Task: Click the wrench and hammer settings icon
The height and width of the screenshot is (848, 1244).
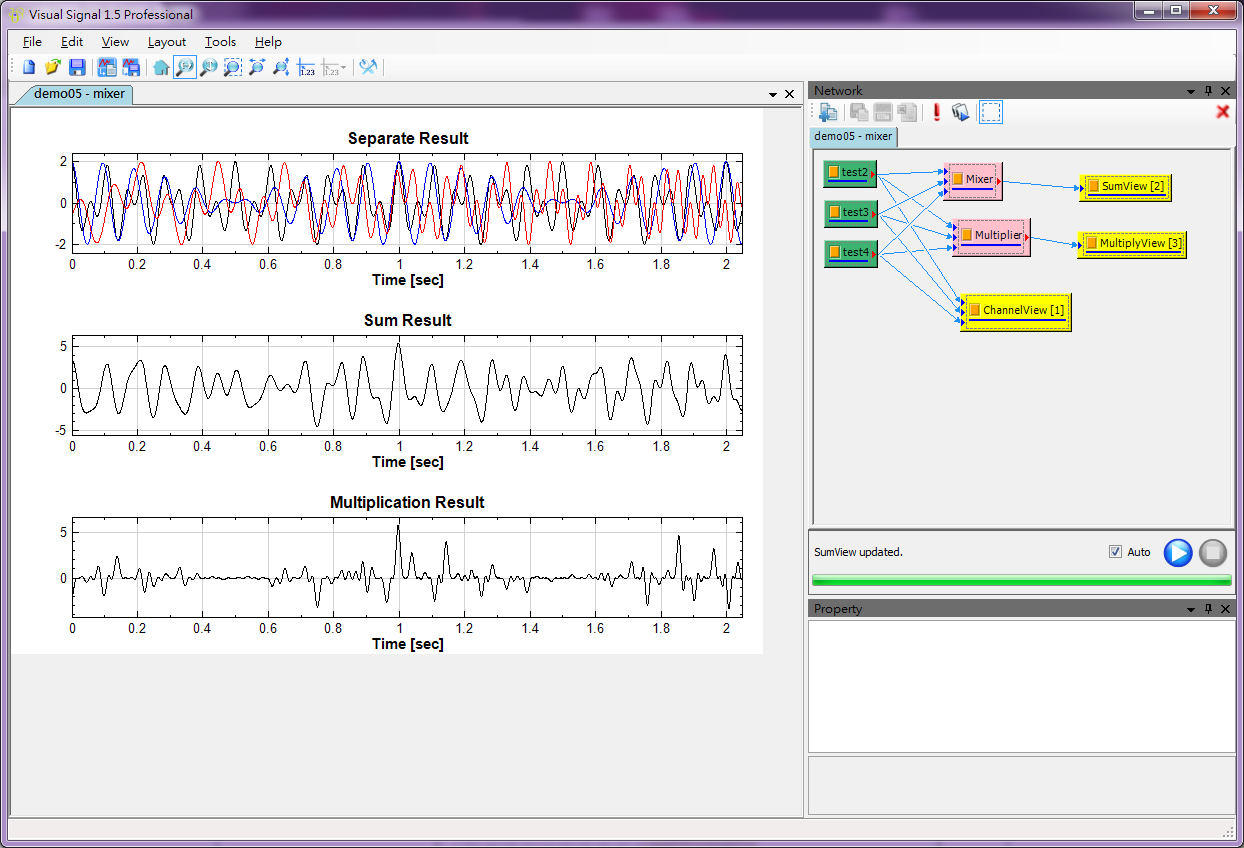Action: click(x=368, y=67)
